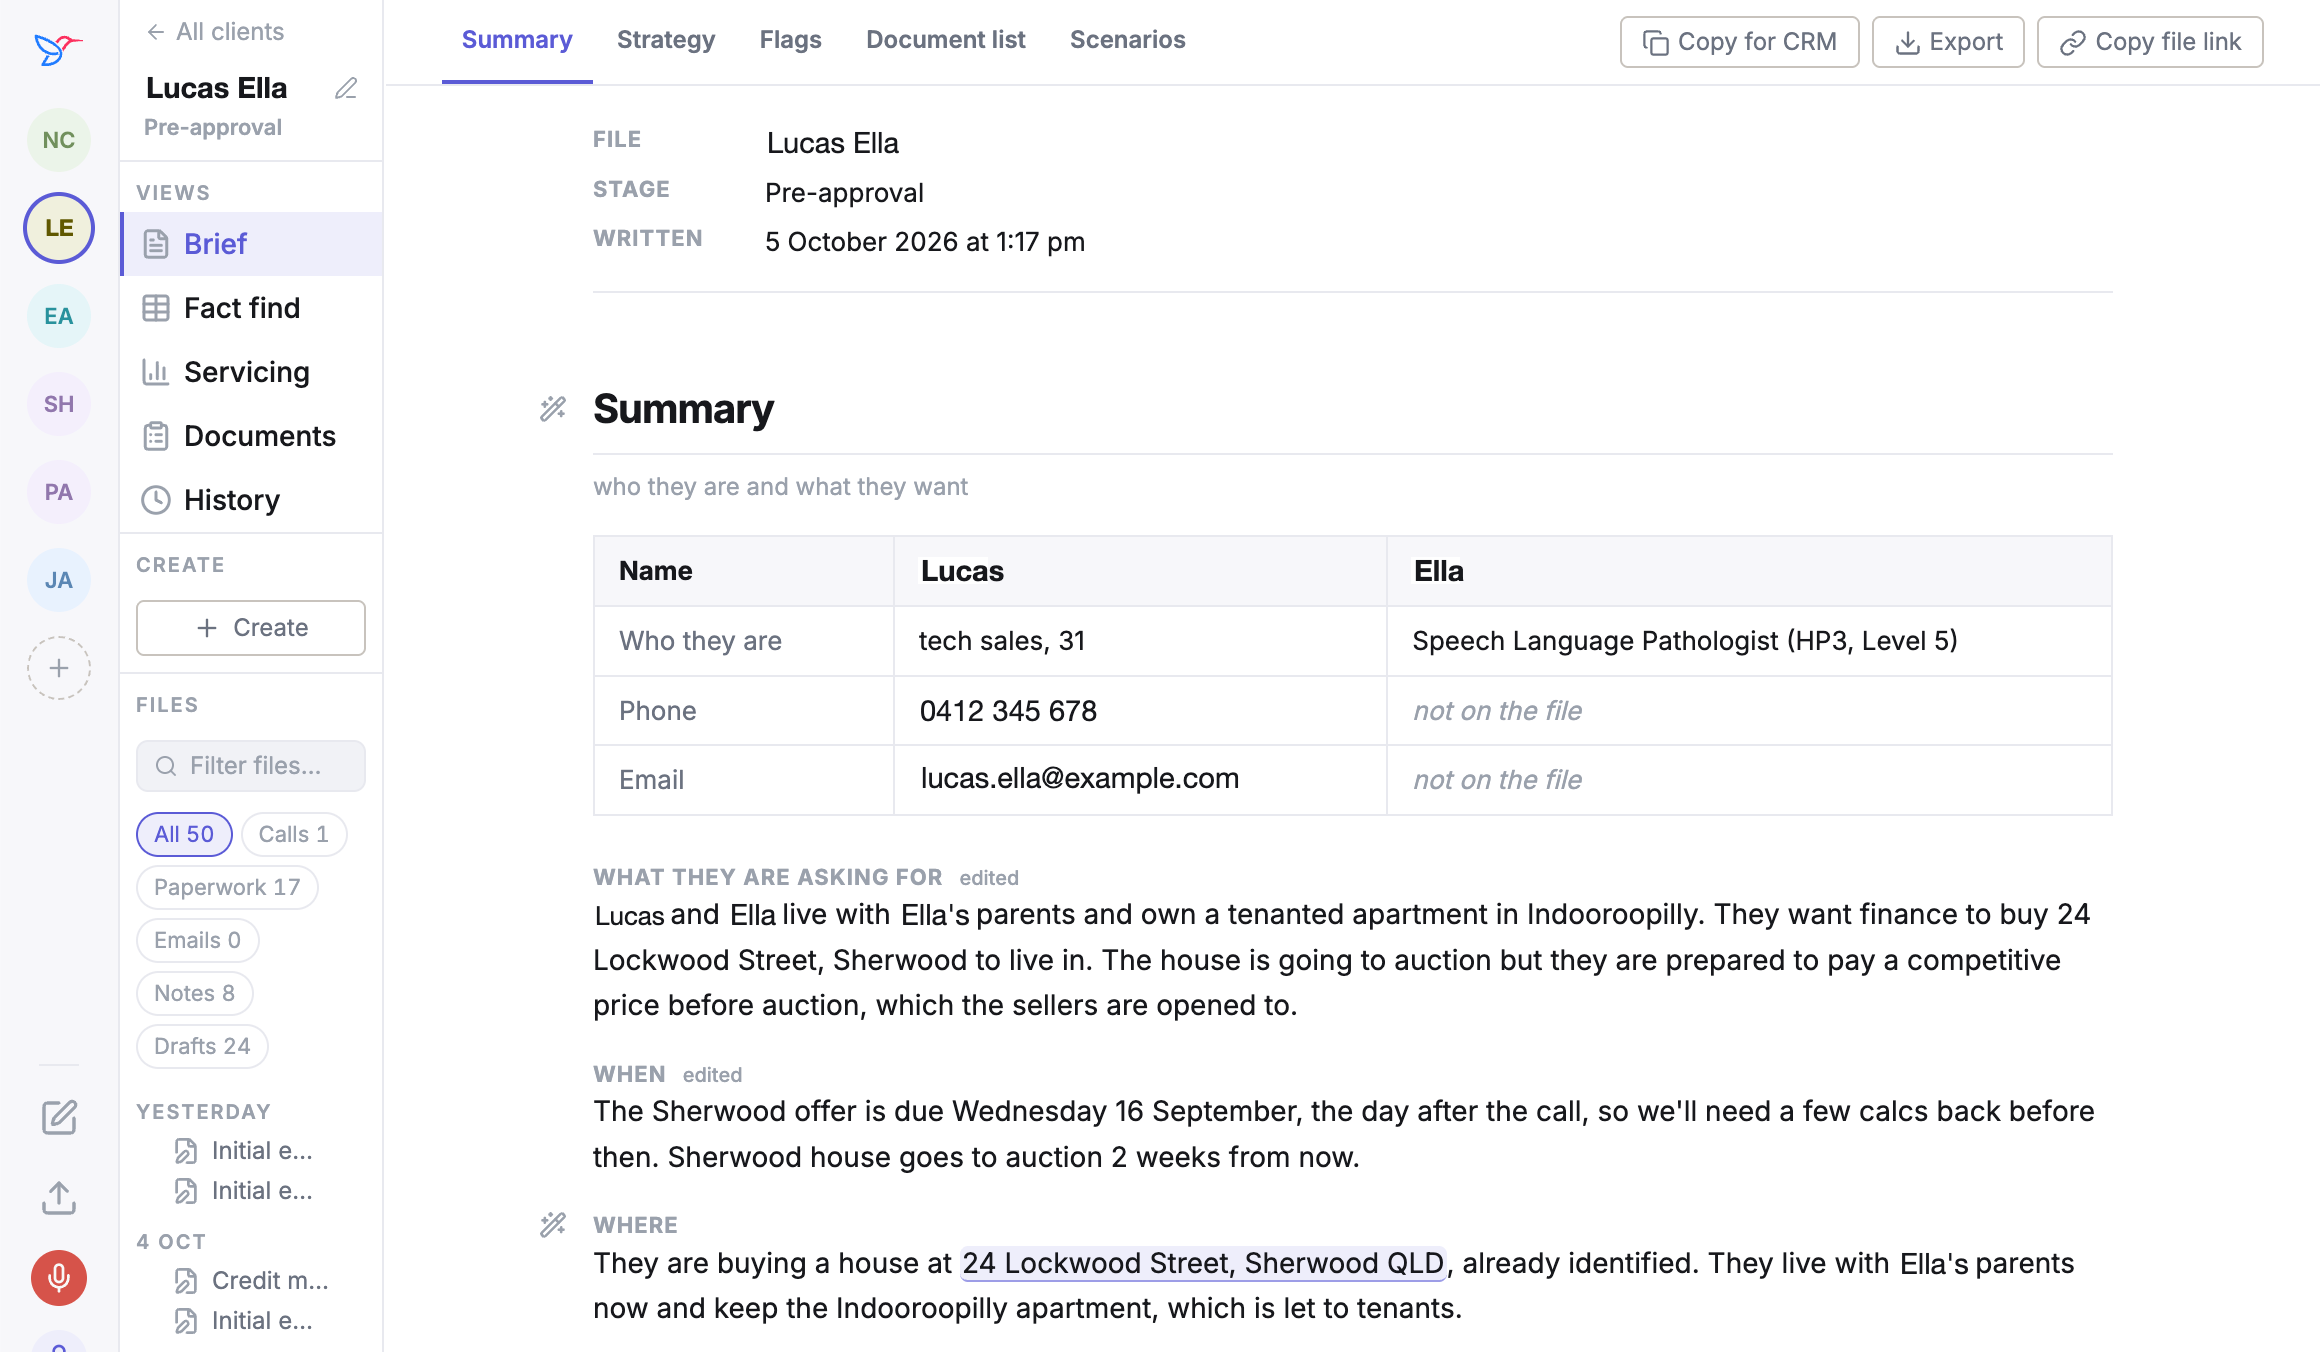Select the LE client avatar
This screenshot has width=2320, height=1352.
coord(59,228)
